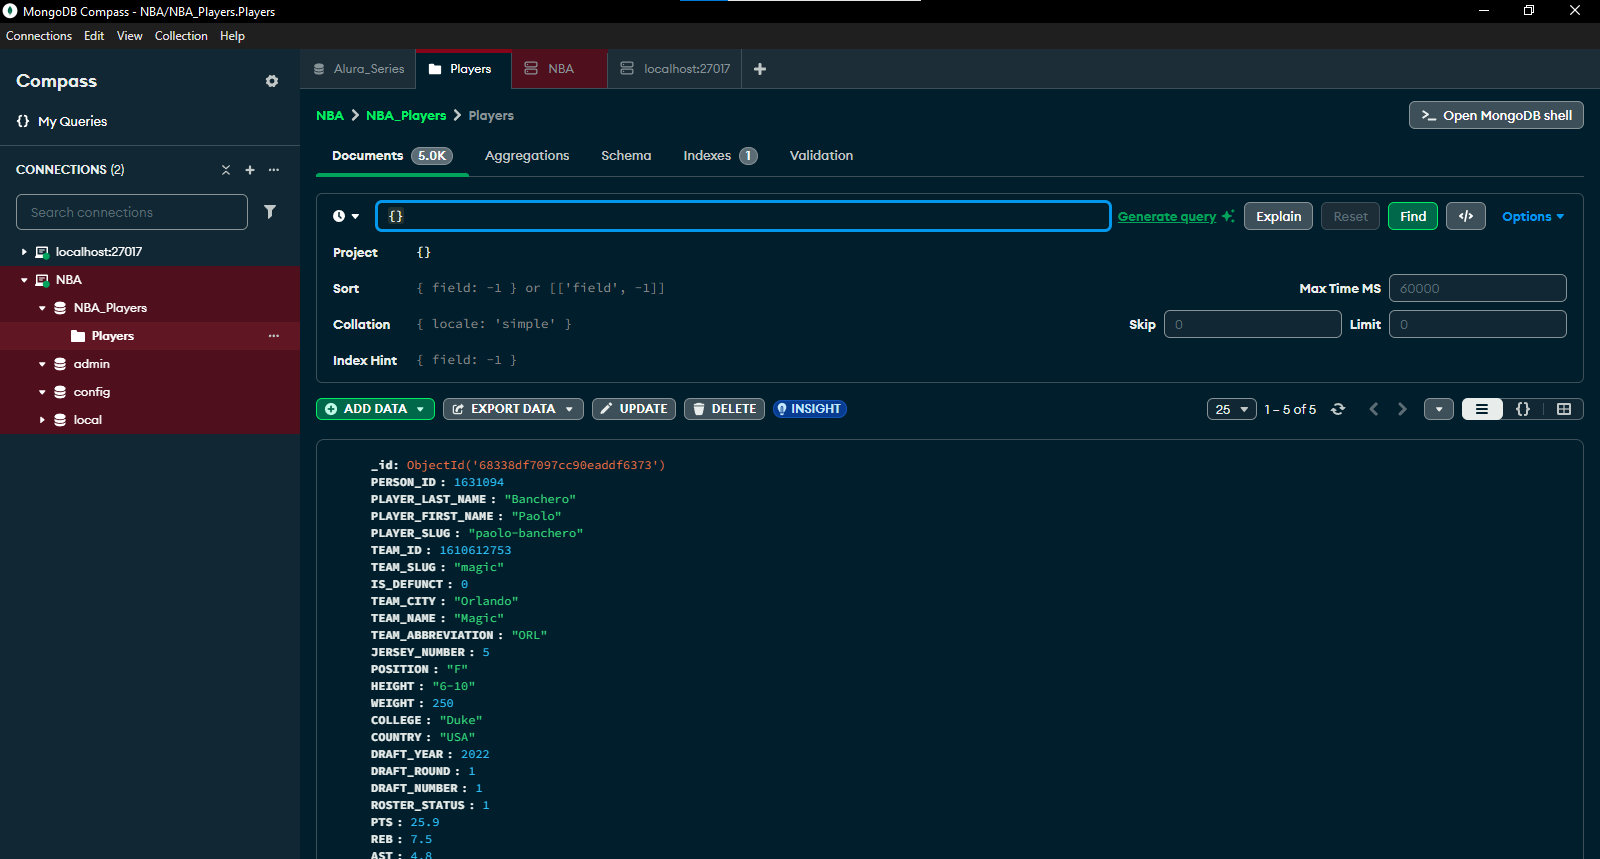Click the config database icon
Image resolution: width=1600 pixels, height=859 pixels.
[x=60, y=392]
